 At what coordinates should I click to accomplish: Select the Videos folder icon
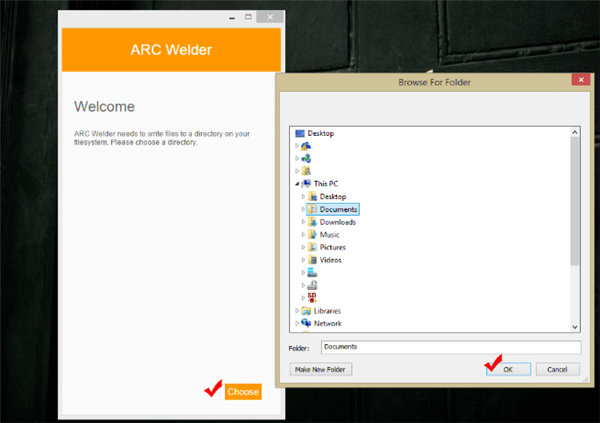click(312, 260)
